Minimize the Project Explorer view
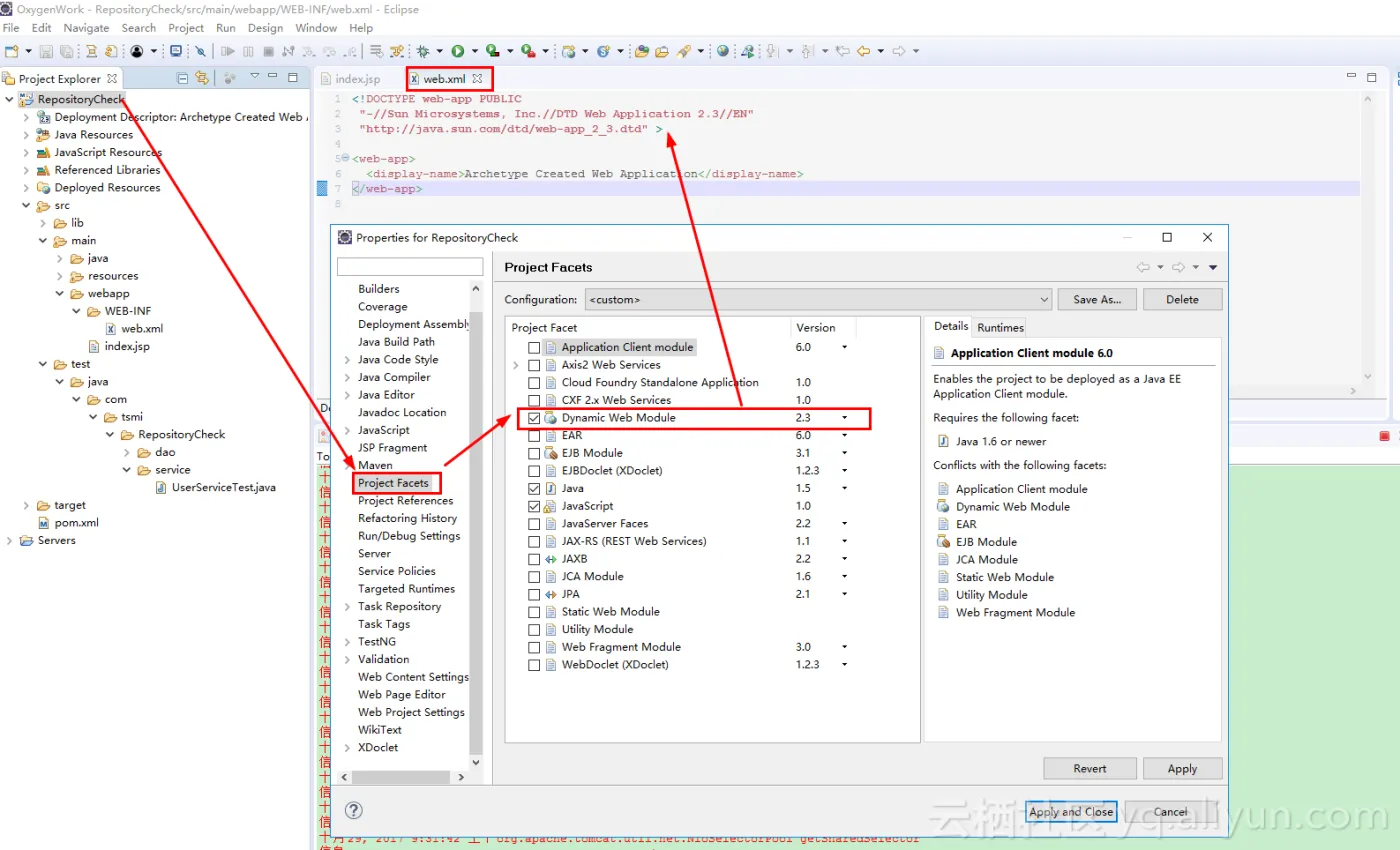Screen dimensions: 1400x850 [x=274, y=77]
